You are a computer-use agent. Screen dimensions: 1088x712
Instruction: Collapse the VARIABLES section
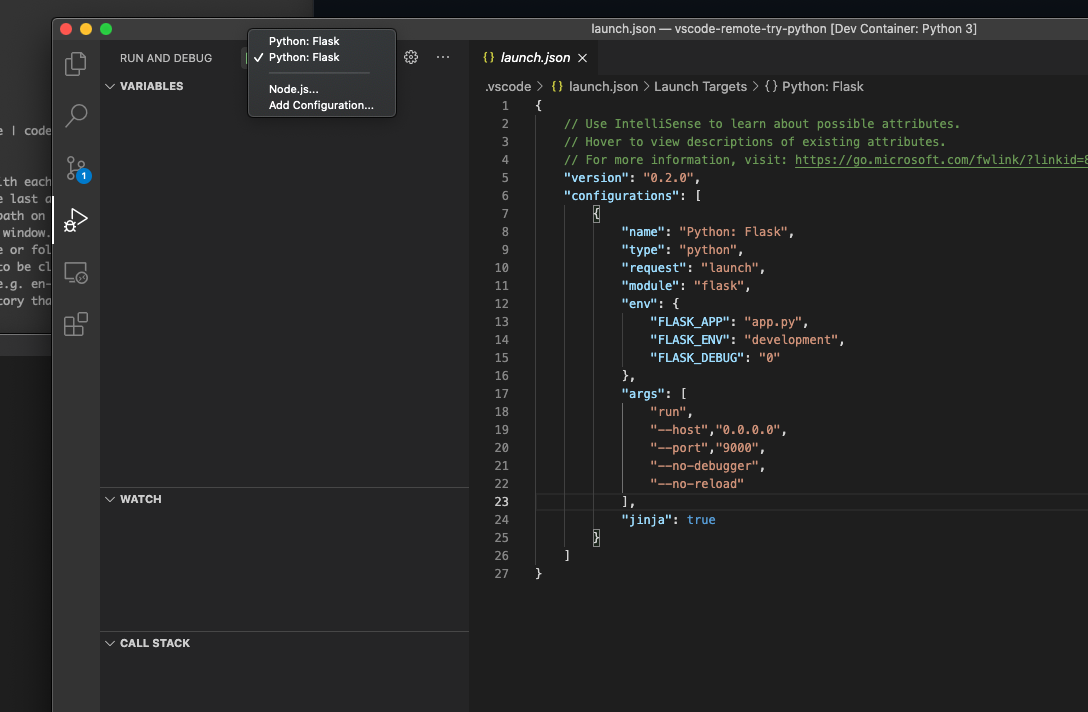(x=151, y=86)
